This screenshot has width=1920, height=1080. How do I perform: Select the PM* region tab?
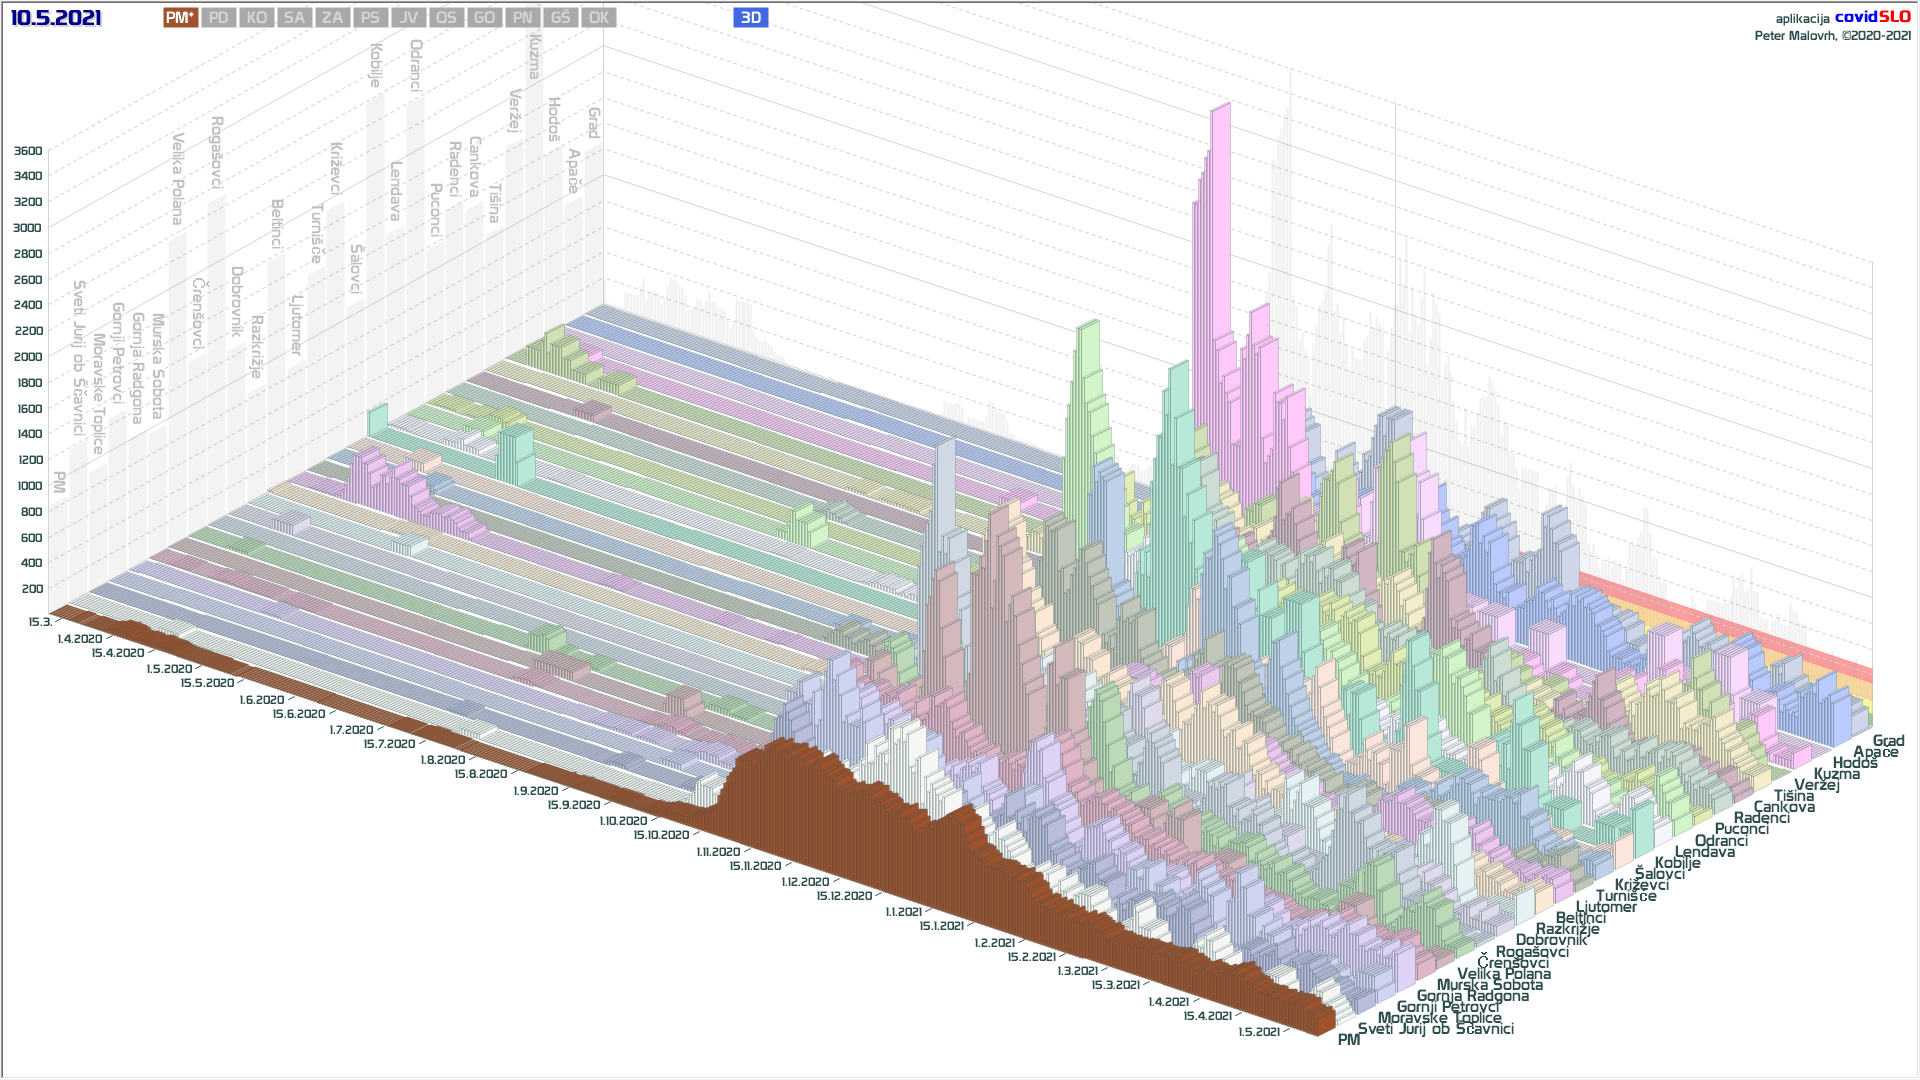pos(180,18)
